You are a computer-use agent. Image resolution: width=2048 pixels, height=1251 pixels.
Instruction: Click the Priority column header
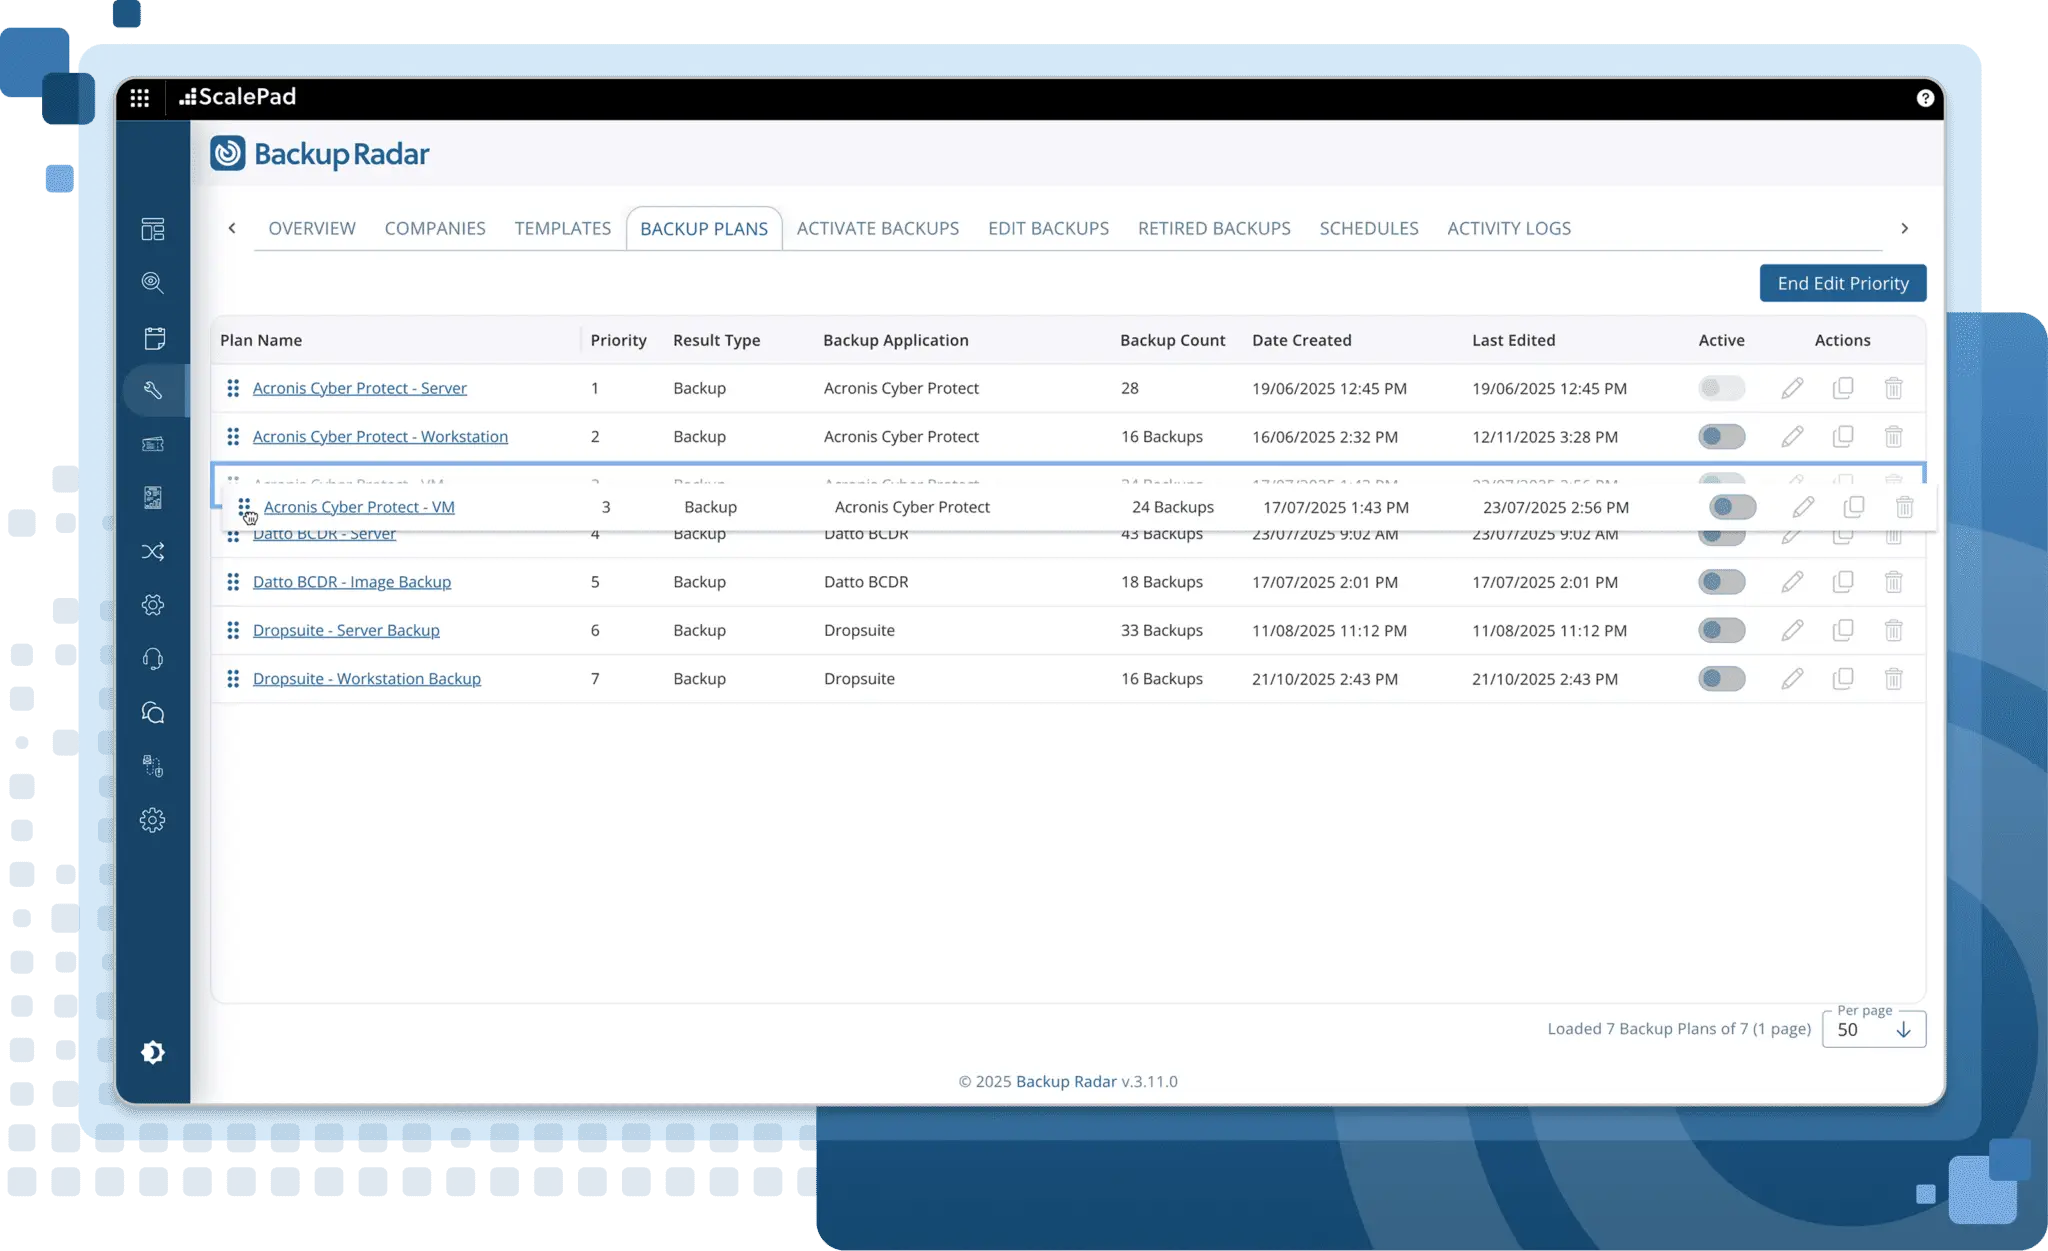pos(618,340)
